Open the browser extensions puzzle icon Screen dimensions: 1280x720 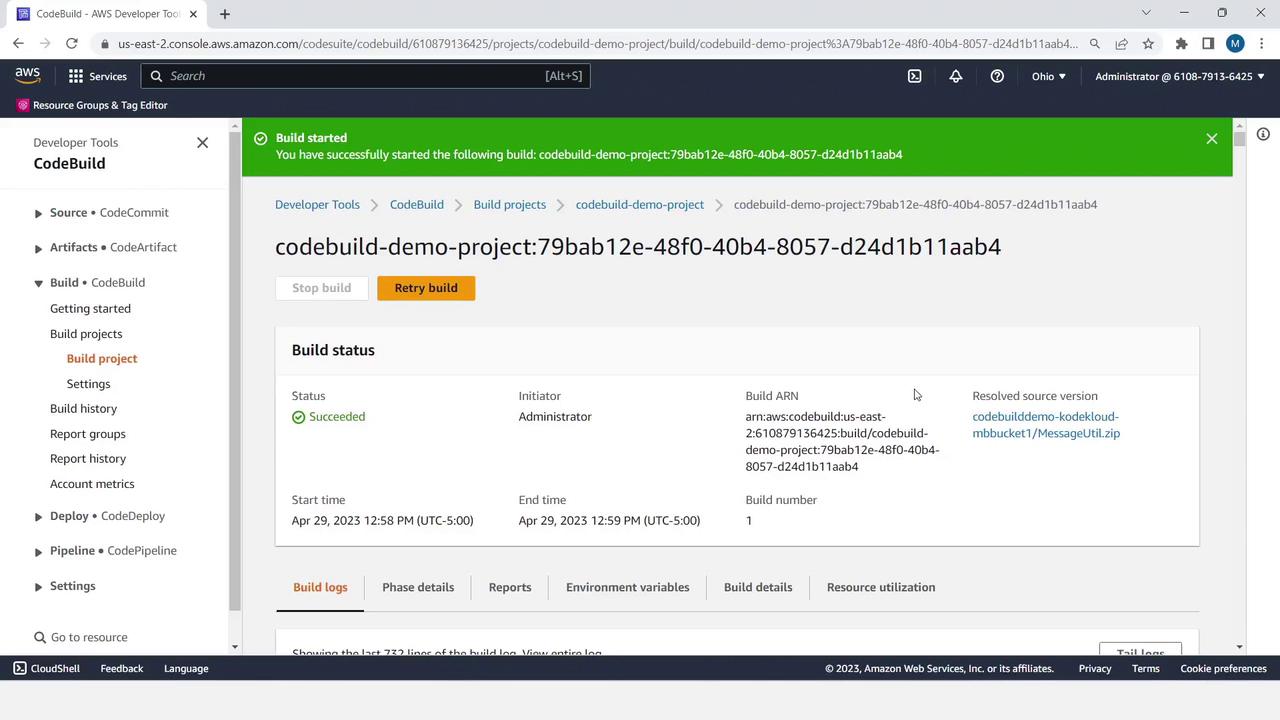pos(1181,43)
